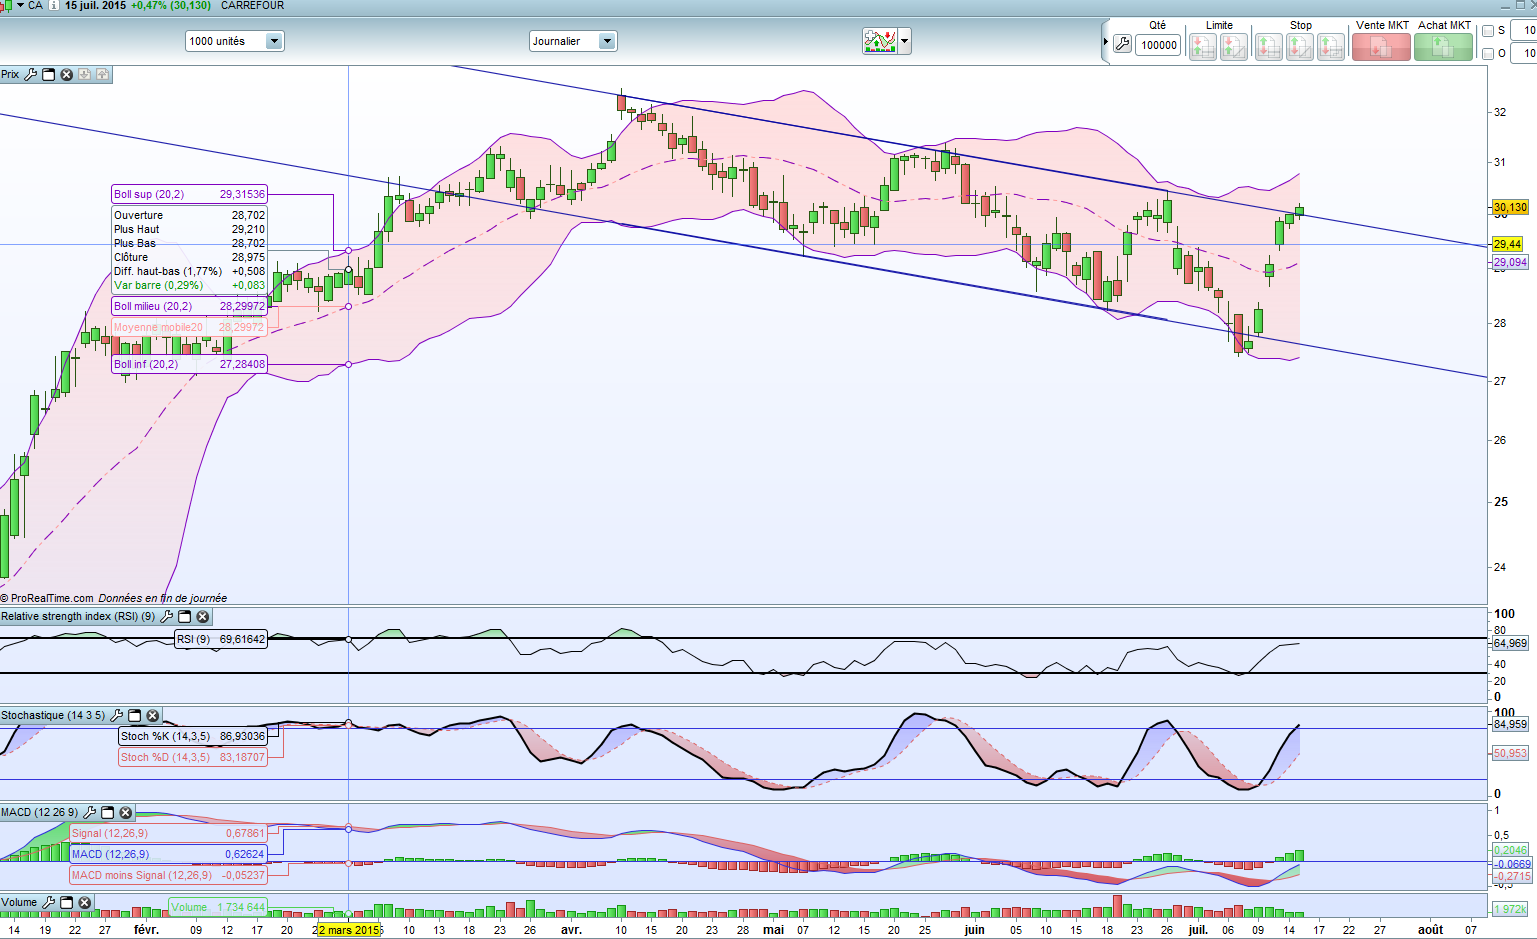Close the Prix panel with X icon
This screenshot has width=1537, height=939.
point(66,75)
